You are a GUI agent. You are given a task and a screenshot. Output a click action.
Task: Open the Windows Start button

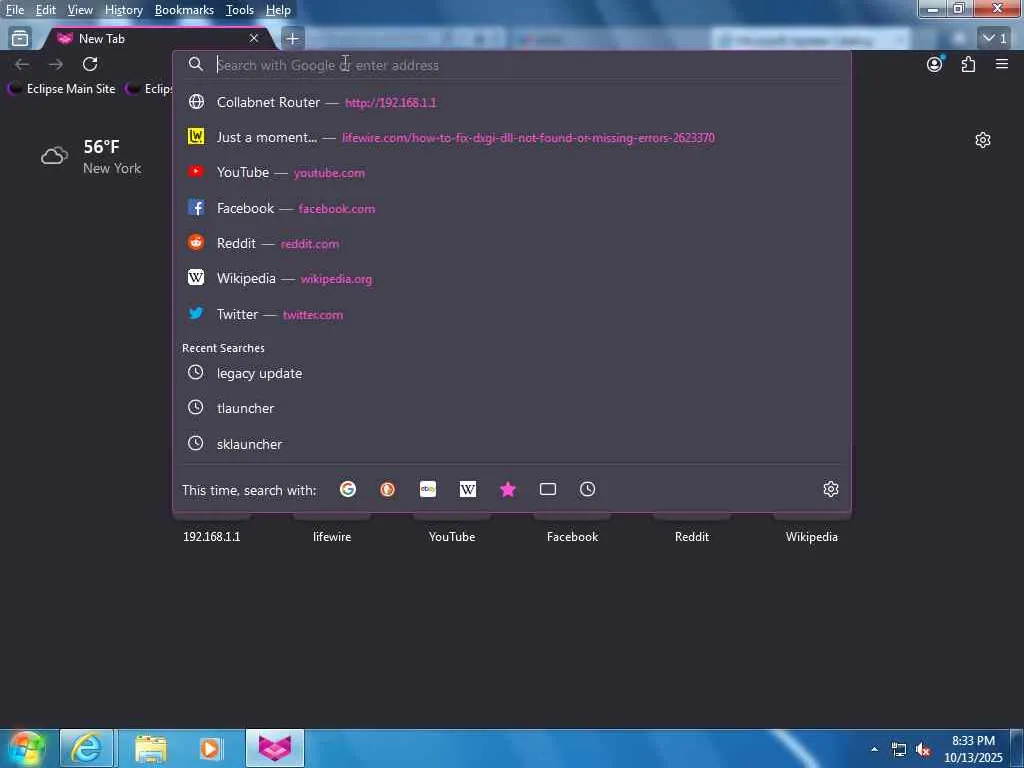[x=26, y=748]
